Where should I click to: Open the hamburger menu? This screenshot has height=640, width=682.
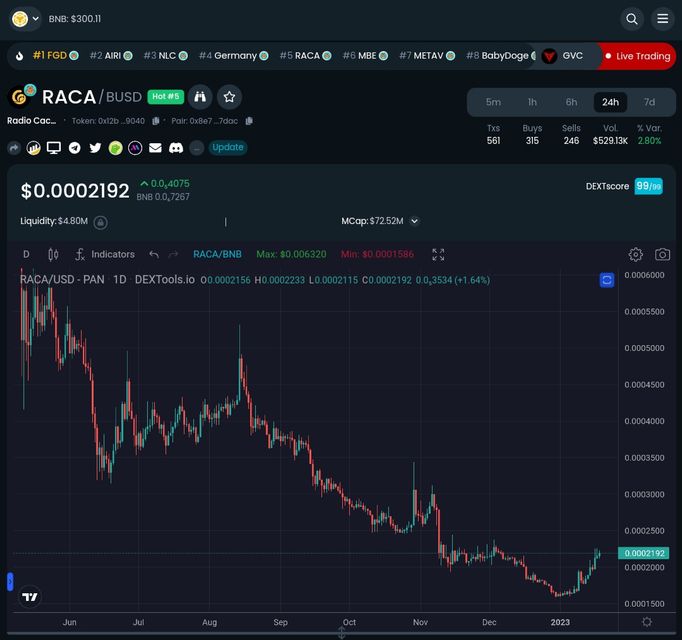click(x=662, y=19)
